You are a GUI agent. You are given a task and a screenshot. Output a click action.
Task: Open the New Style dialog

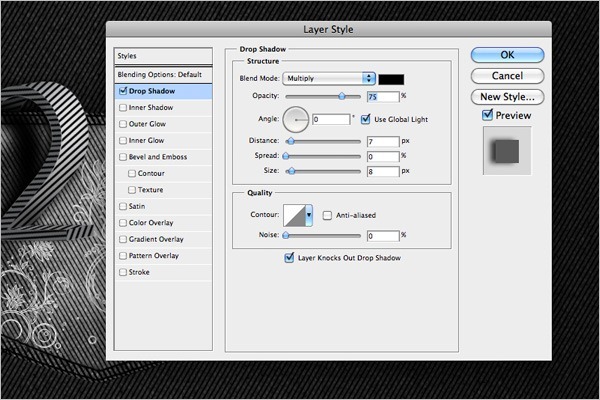507,97
